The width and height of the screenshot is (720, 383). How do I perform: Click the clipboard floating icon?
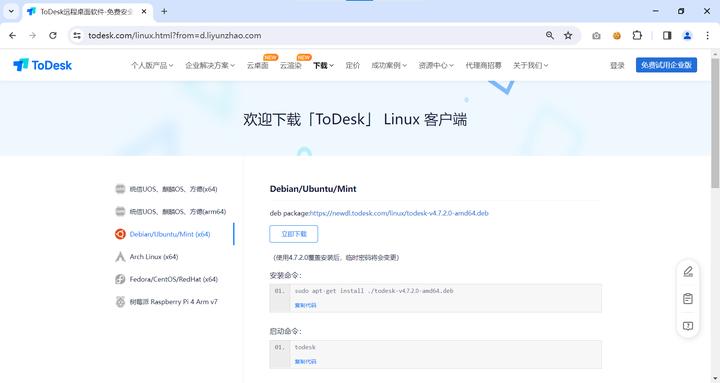coord(688,299)
